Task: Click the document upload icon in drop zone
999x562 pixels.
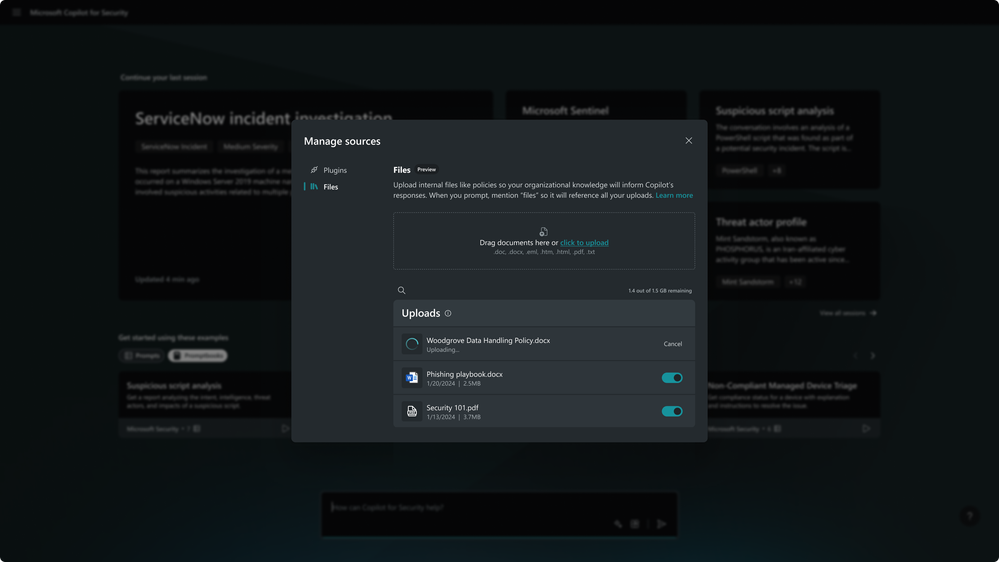Action: tap(543, 231)
